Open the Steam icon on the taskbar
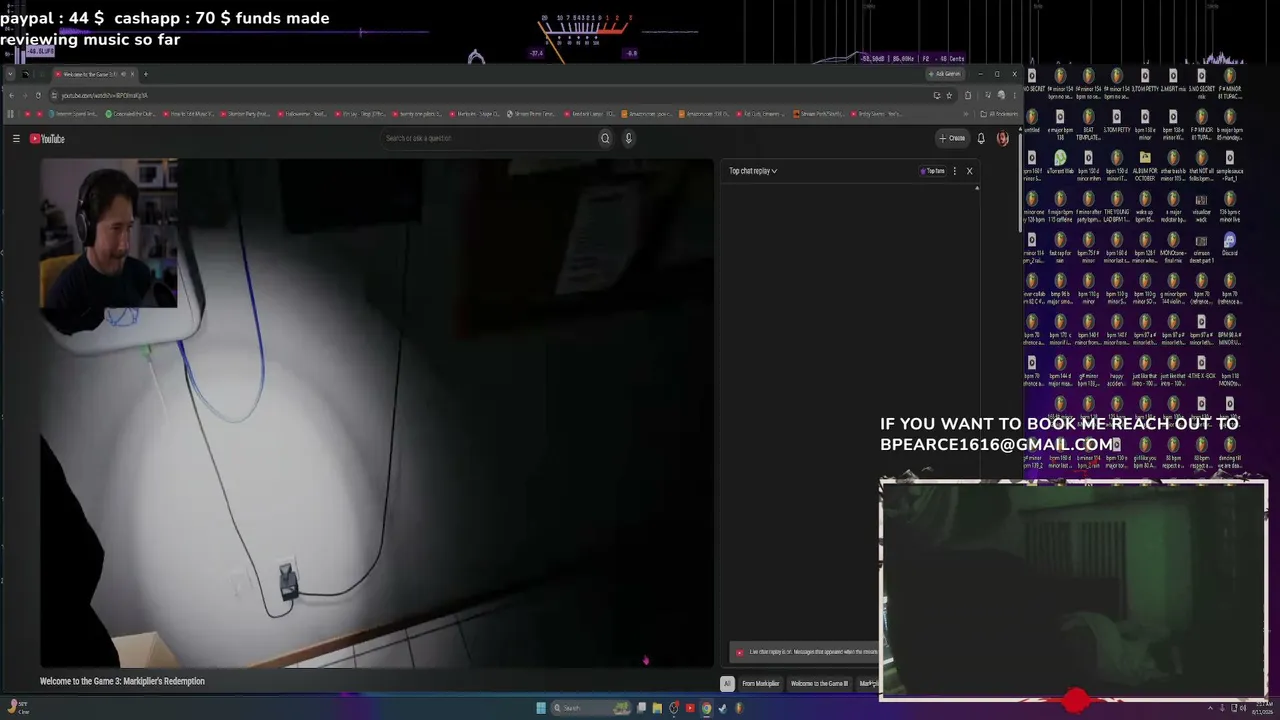 pyautogui.click(x=722, y=708)
